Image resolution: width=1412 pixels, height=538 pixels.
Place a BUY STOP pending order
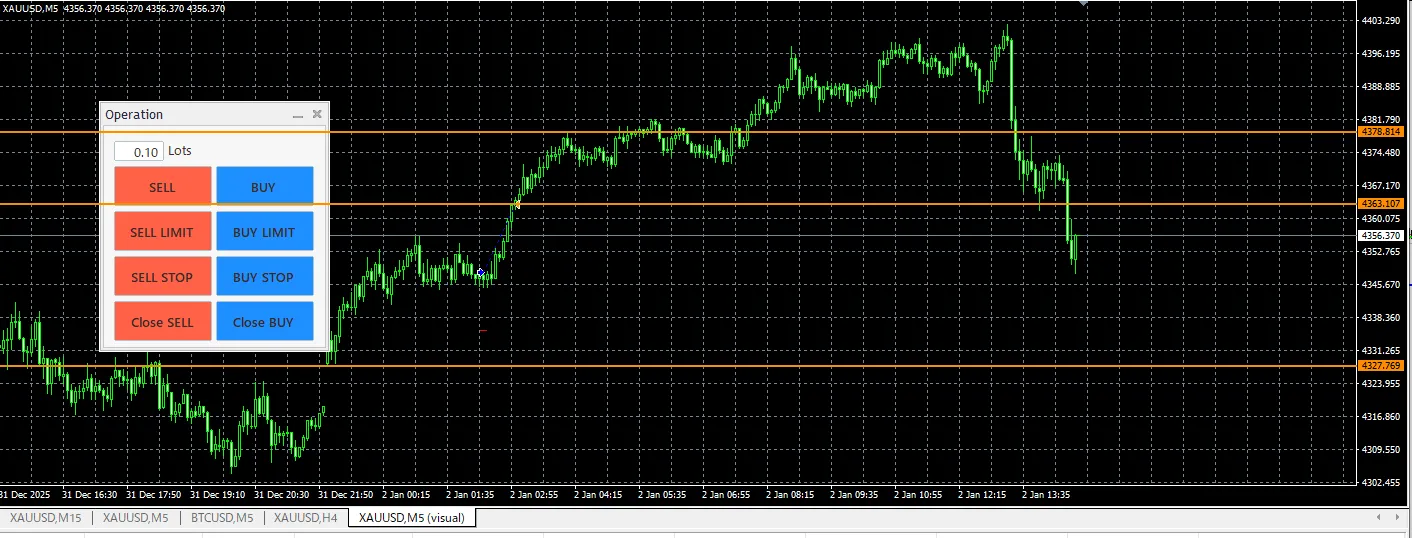[x=264, y=276]
